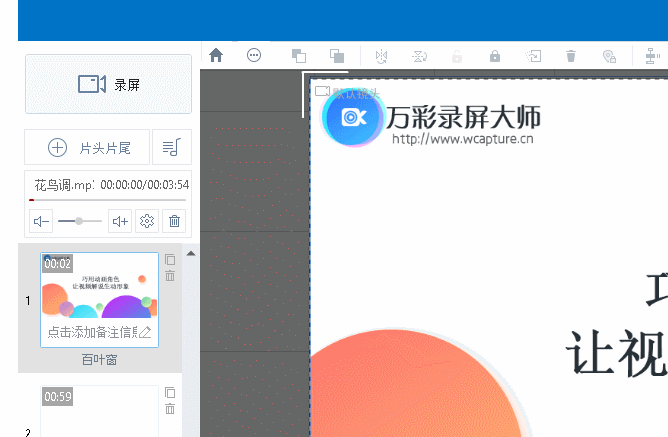This screenshot has height=437, width=668.
Task: Increase the music volume
Action: tap(119, 221)
